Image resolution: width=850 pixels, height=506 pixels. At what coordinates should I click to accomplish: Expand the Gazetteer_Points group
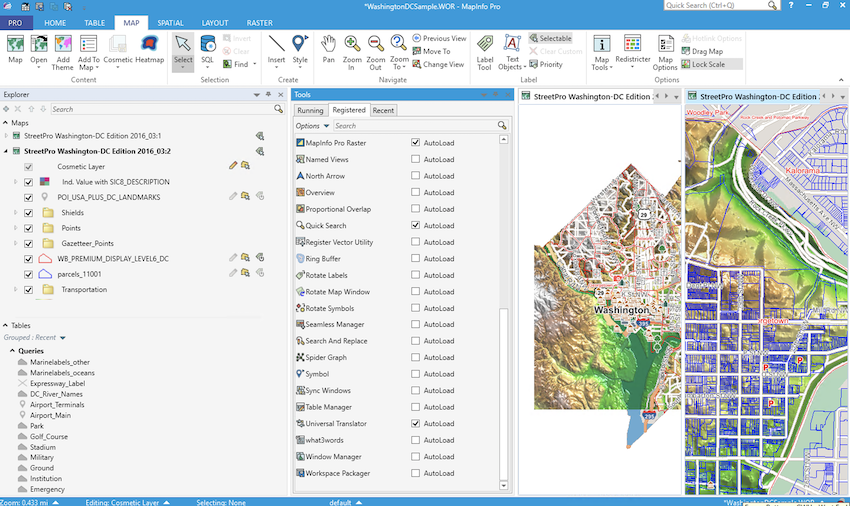click(15, 244)
